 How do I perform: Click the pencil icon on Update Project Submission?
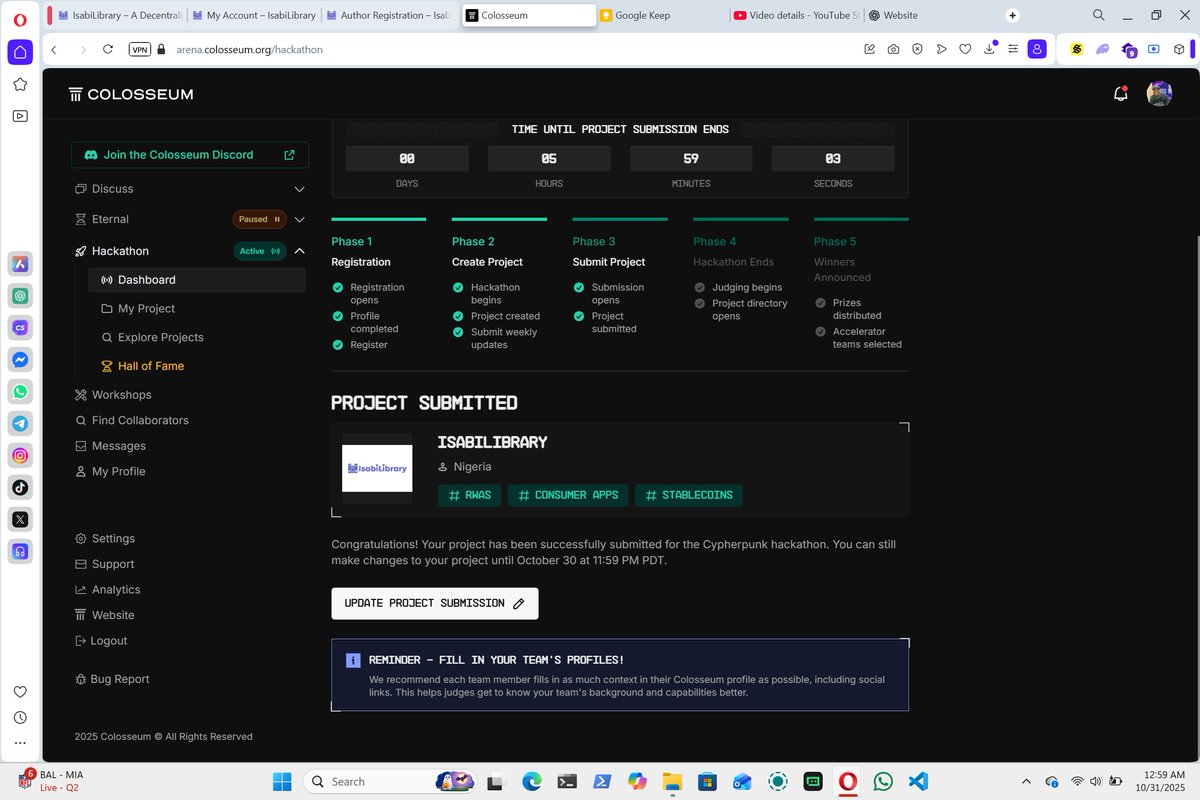[518, 604]
